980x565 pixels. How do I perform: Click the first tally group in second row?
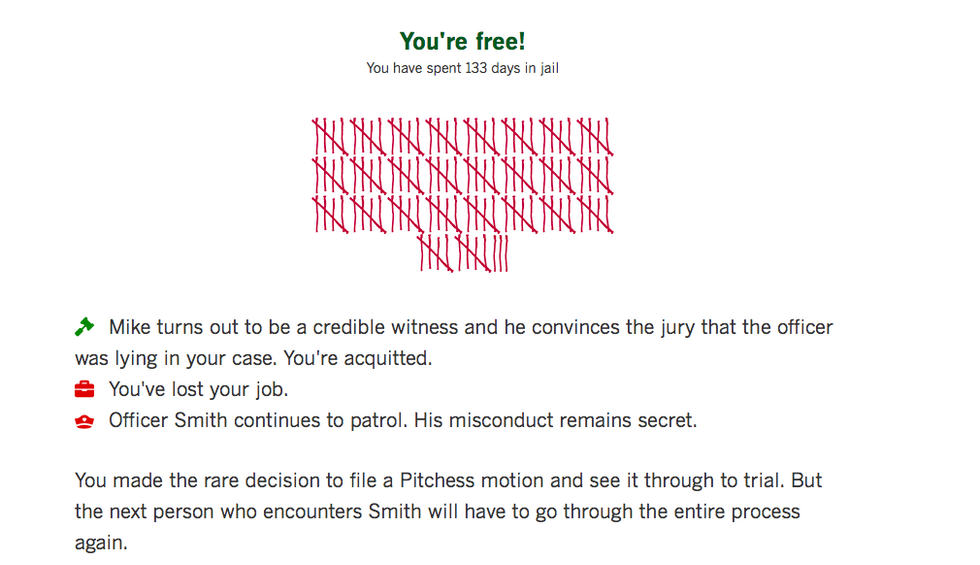(x=330, y=175)
